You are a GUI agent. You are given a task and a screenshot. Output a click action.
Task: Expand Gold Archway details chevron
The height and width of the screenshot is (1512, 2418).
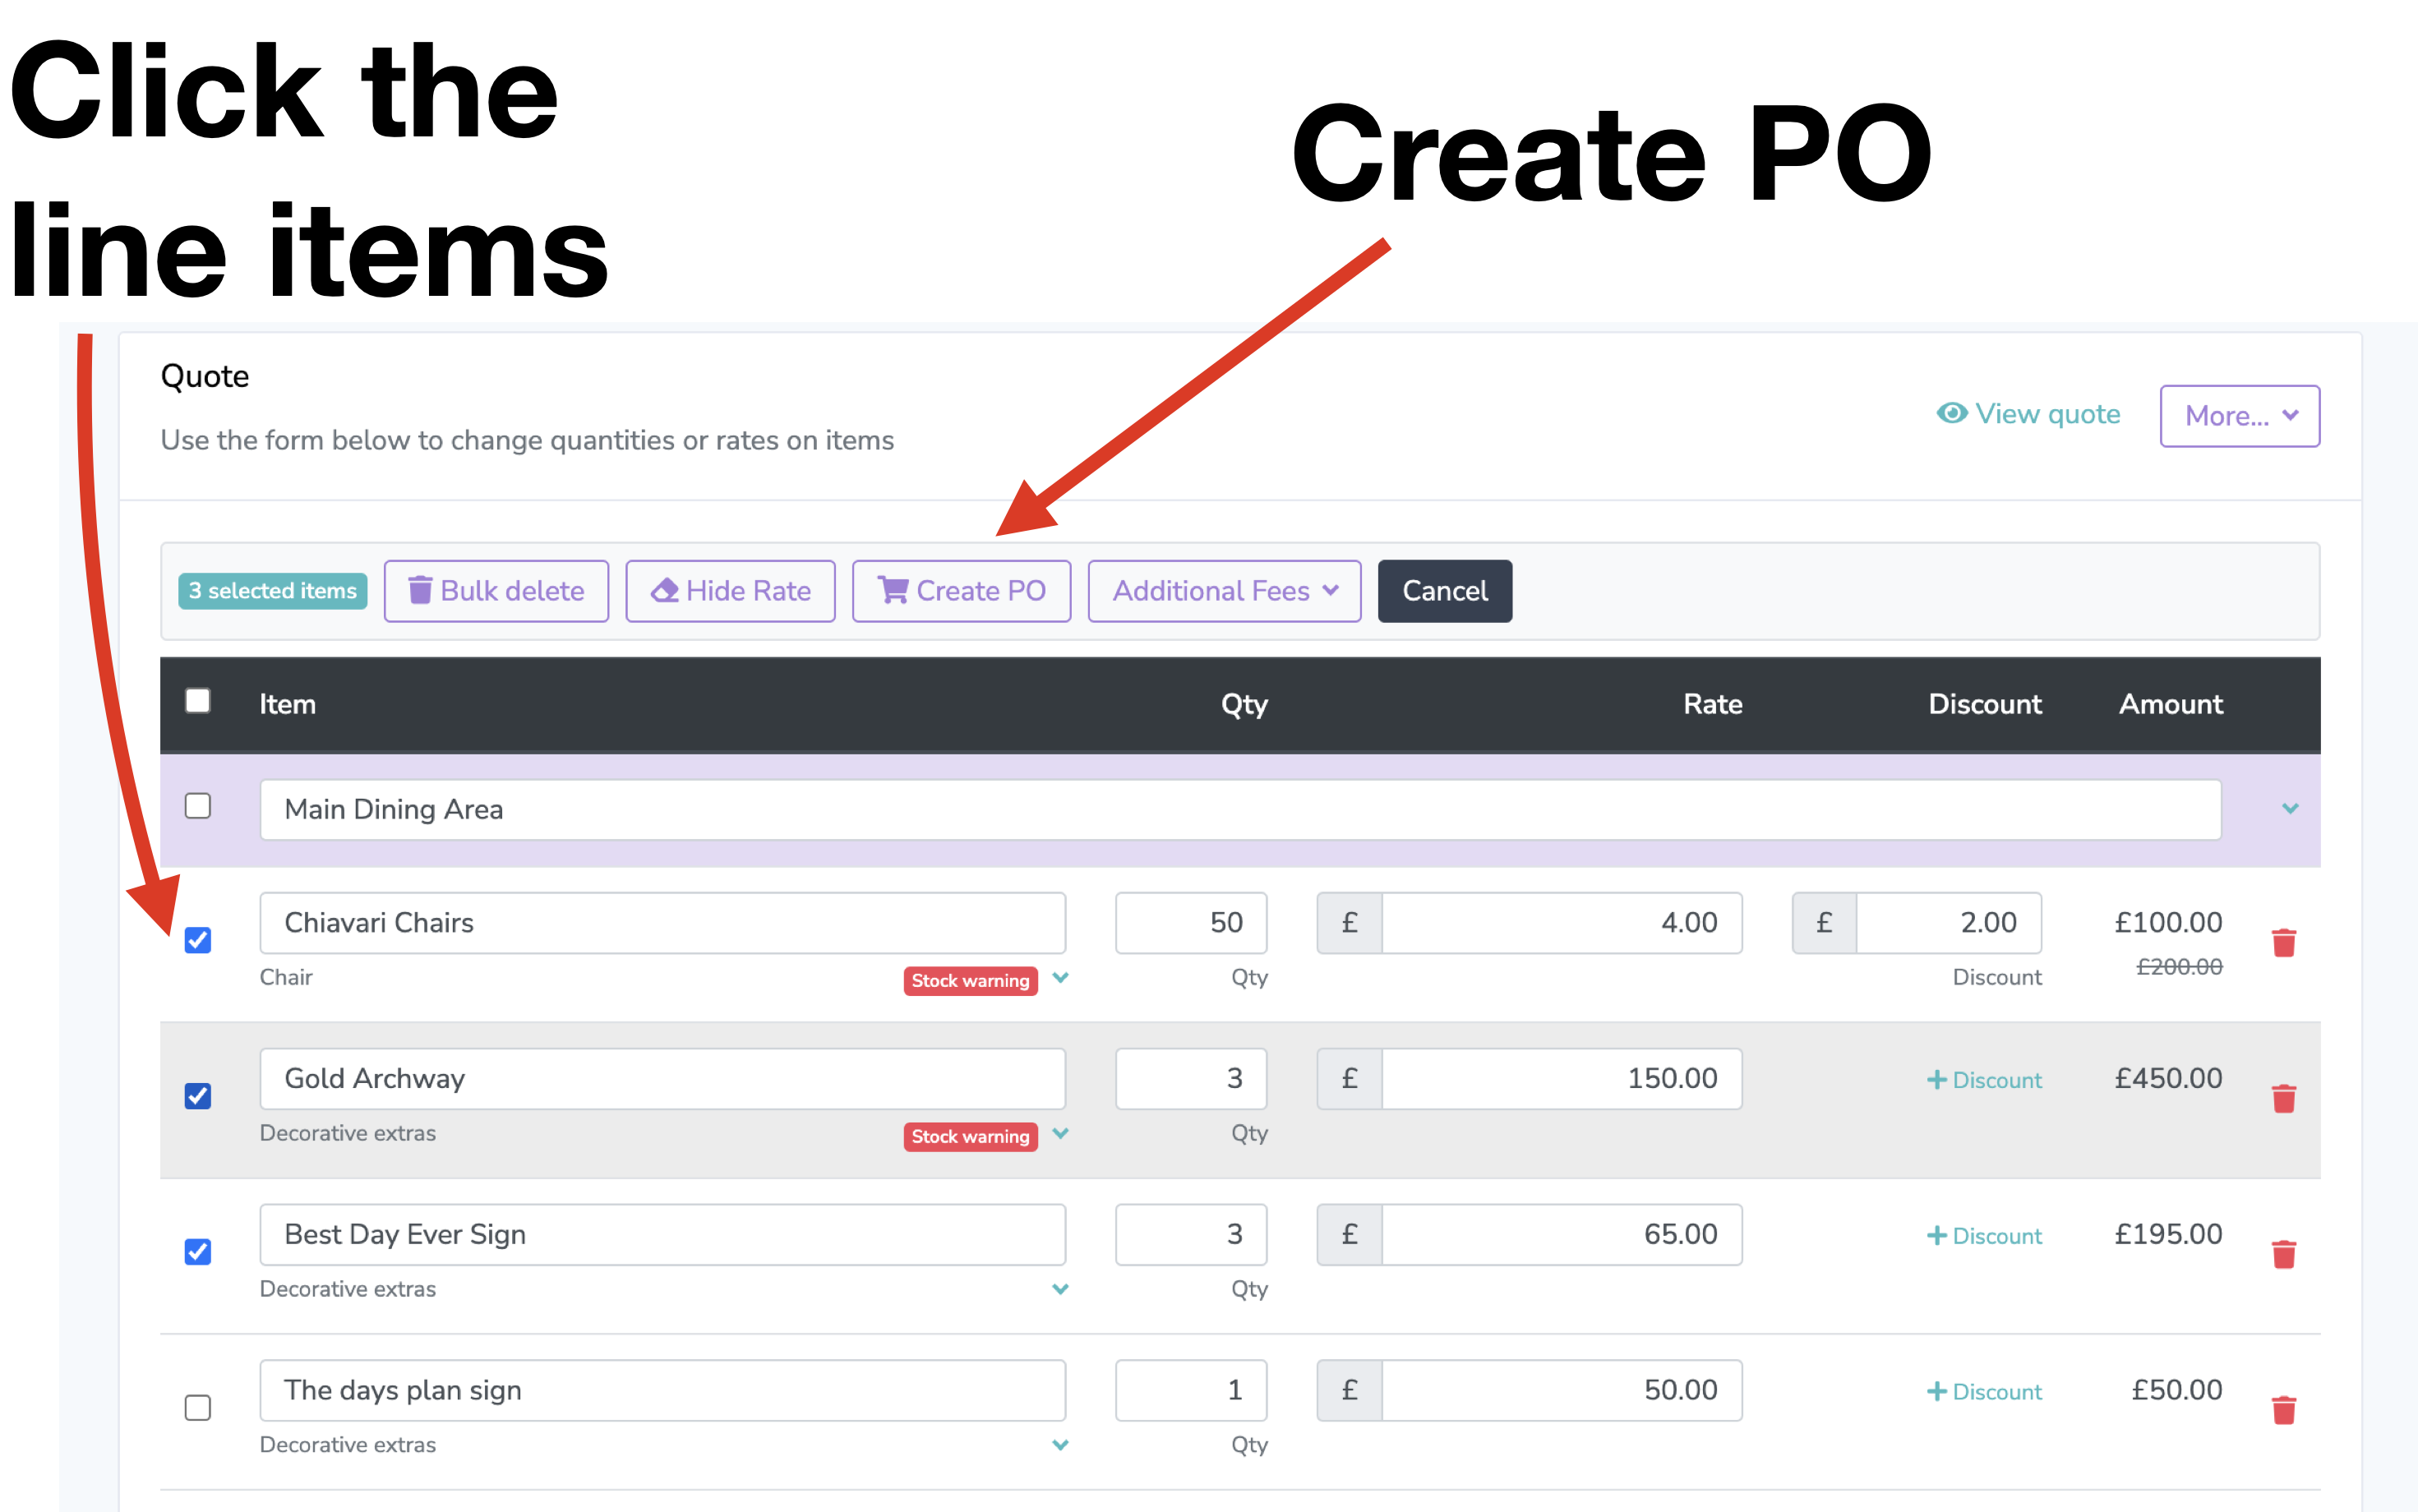tap(1061, 1134)
